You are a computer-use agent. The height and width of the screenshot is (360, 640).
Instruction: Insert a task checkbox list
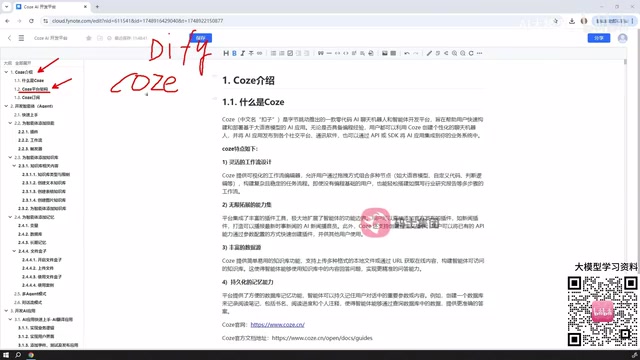coord(290,53)
